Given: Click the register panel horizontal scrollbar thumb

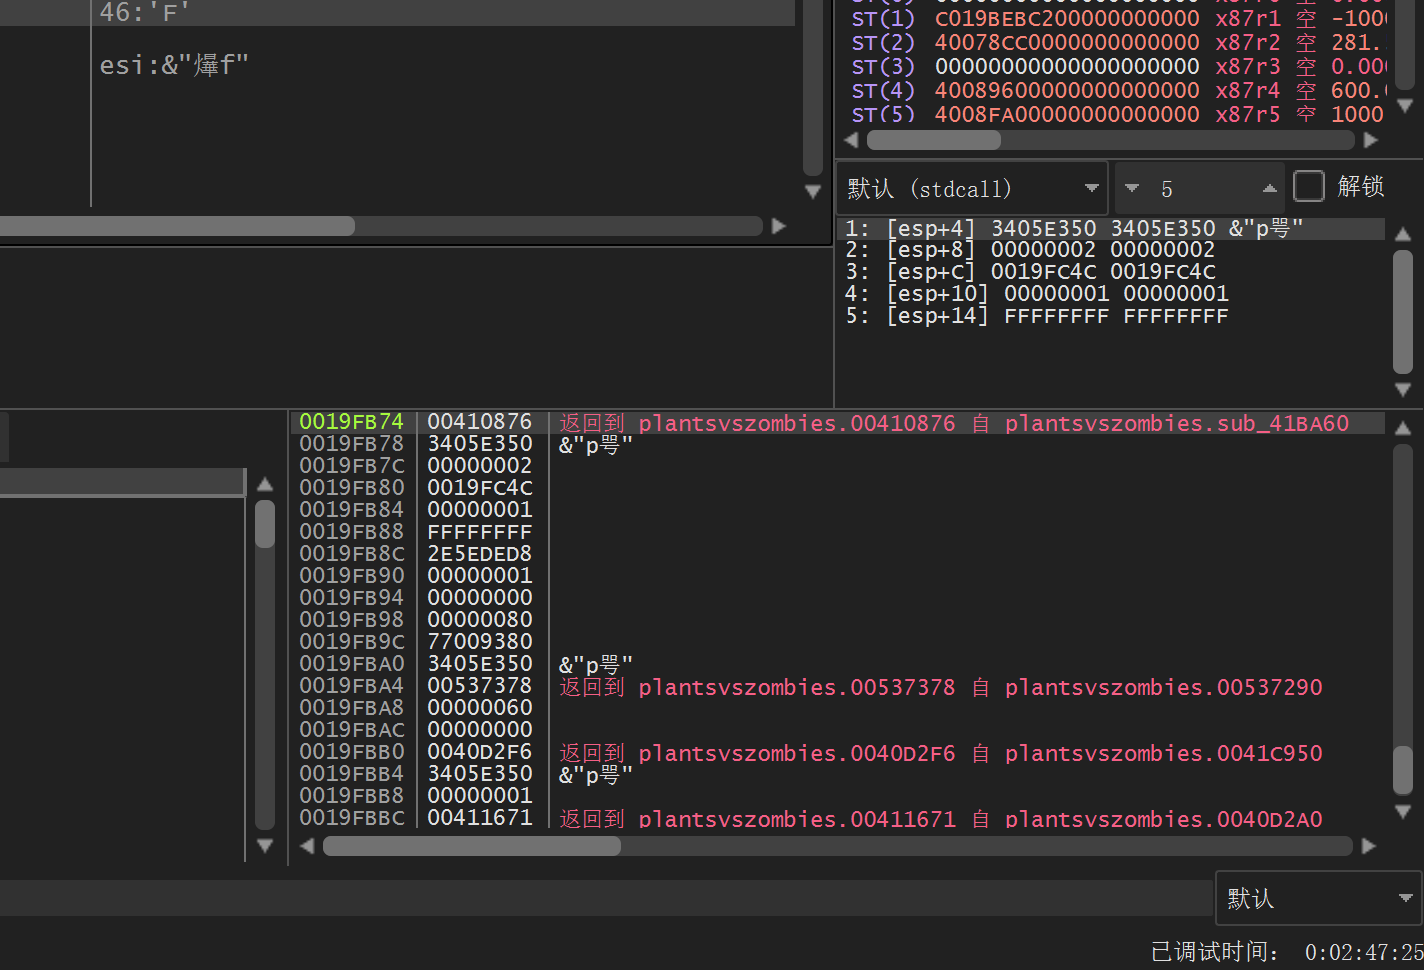Looking at the screenshot, I should click(933, 140).
